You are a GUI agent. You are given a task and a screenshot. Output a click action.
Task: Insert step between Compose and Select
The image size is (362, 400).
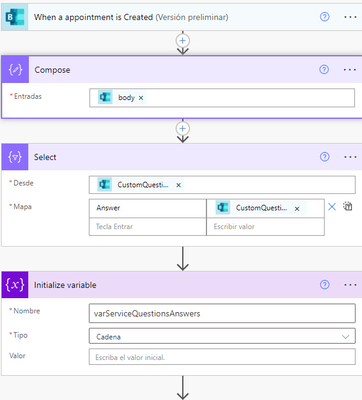pyautogui.click(x=183, y=129)
